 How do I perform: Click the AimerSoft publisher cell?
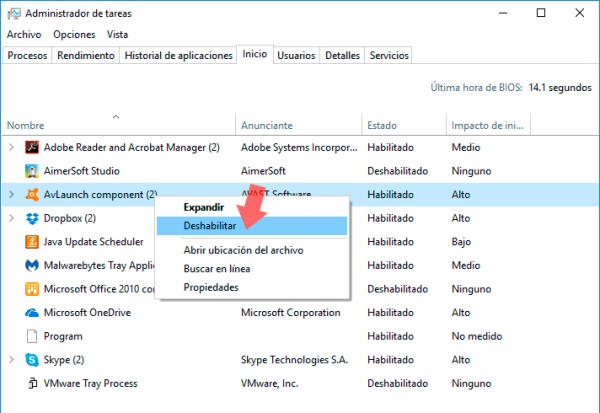click(263, 171)
